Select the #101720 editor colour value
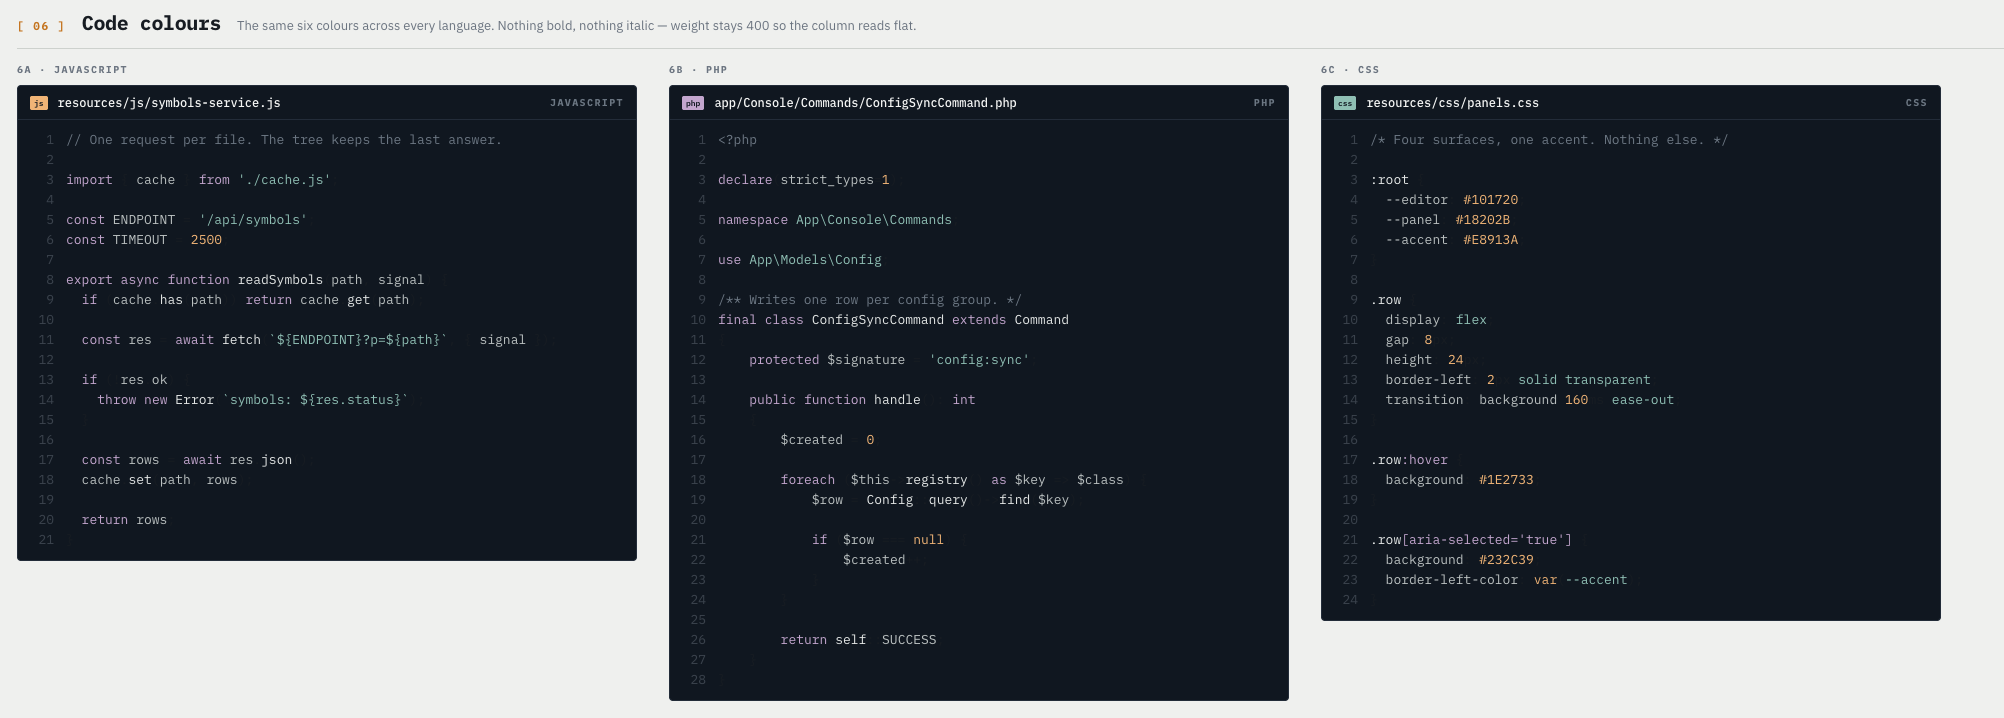 pos(1490,200)
